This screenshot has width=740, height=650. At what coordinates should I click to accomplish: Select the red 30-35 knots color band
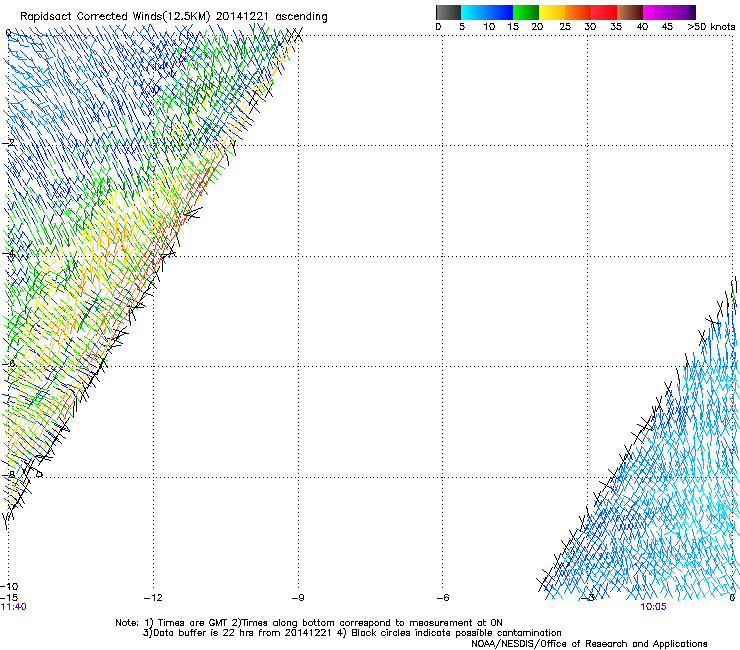pyautogui.click(x=604, y=12)
